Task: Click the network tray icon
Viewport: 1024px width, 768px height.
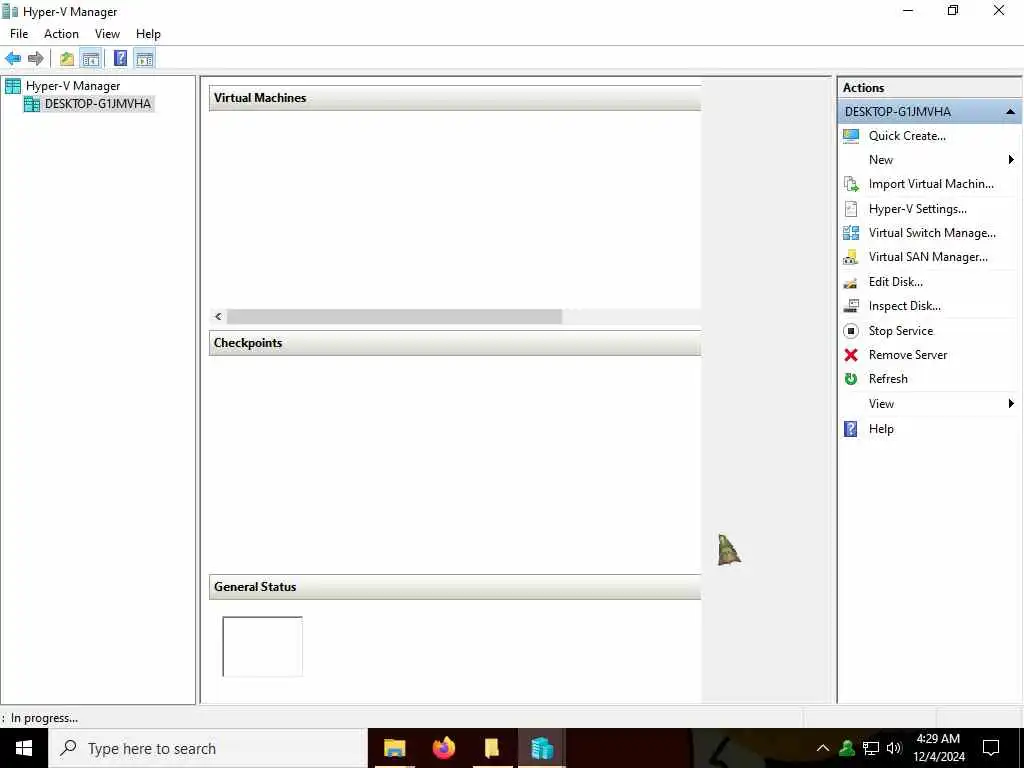Action: (x=871, y=748)
